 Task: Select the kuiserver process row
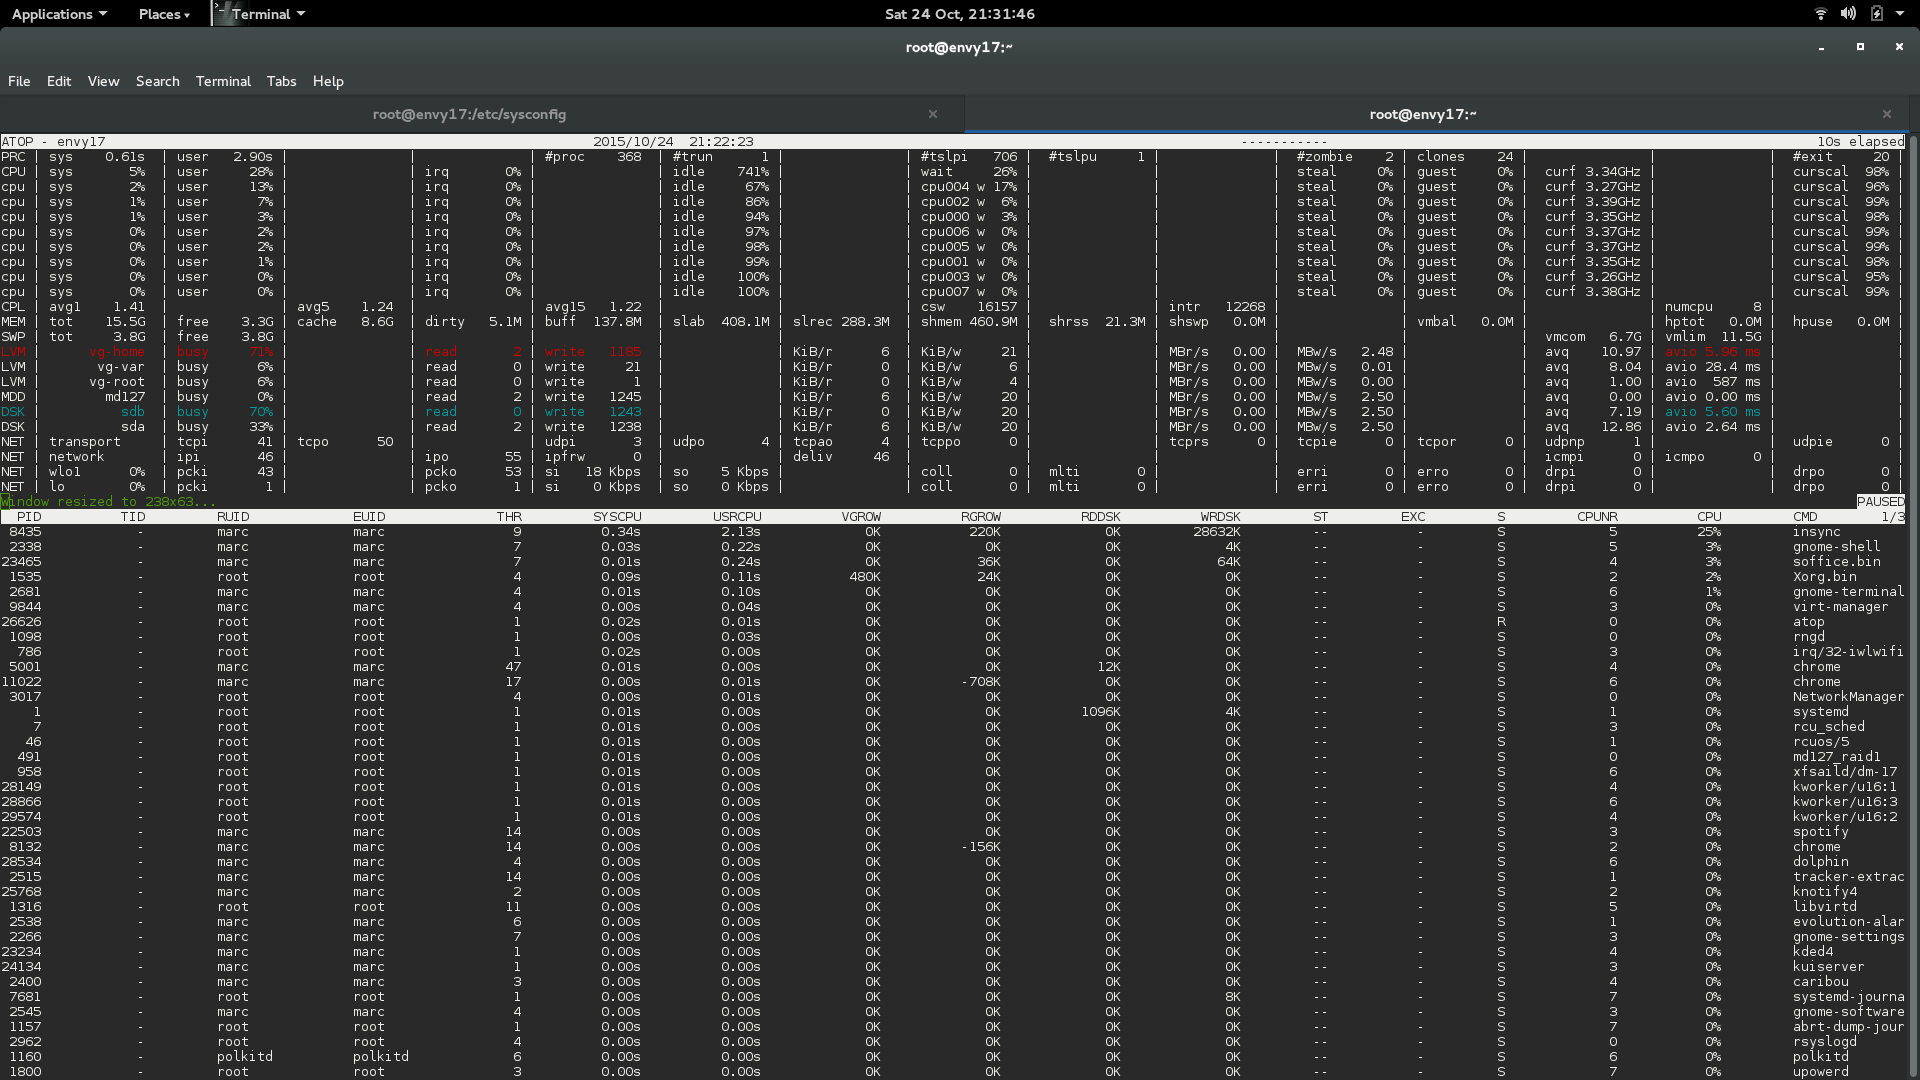click(953, 967)
